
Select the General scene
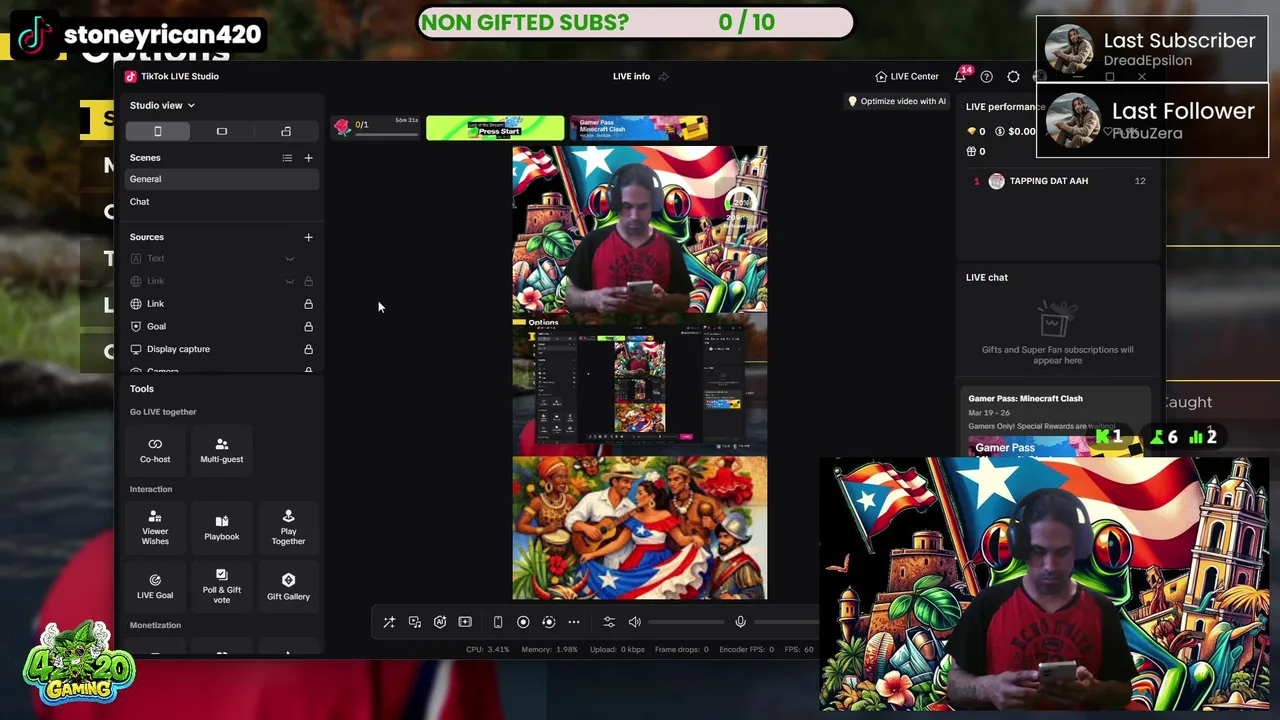[222, 179]
